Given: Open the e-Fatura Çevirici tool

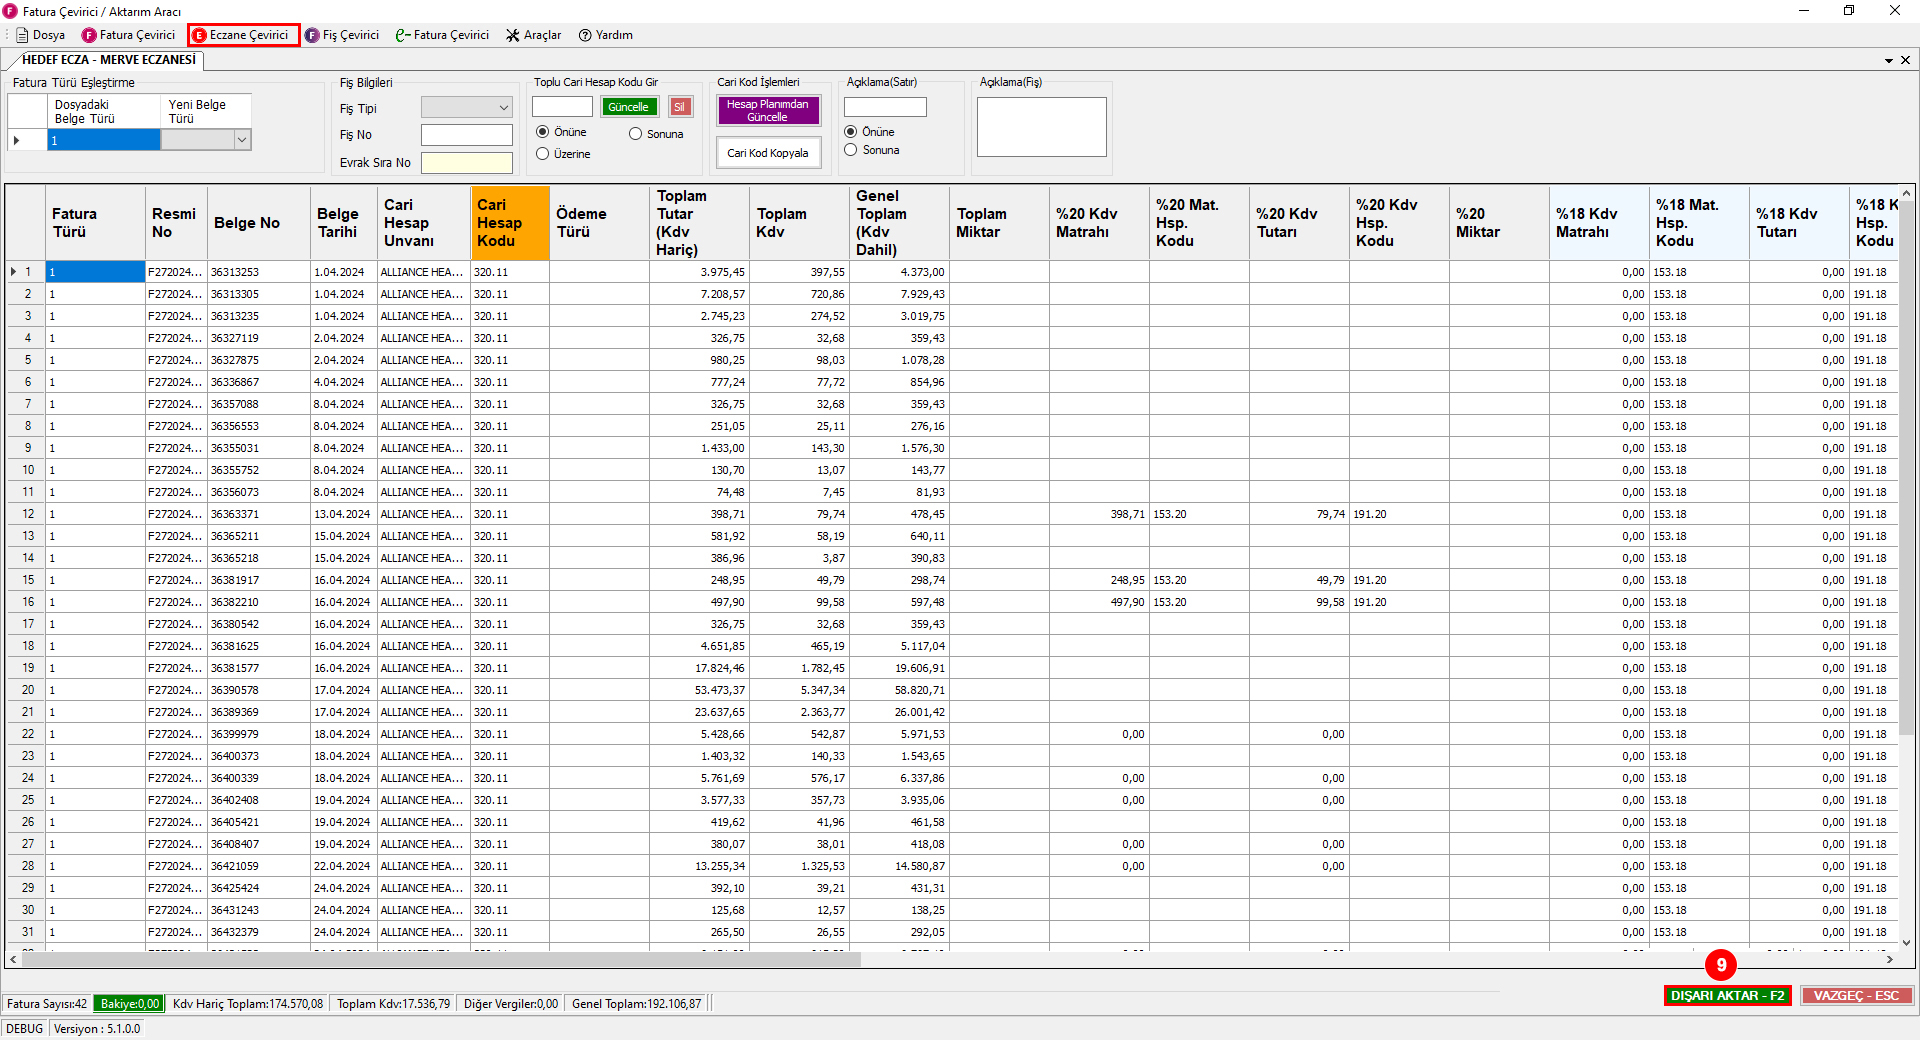Looking at the screenshot, I should (x=442, y=35).
